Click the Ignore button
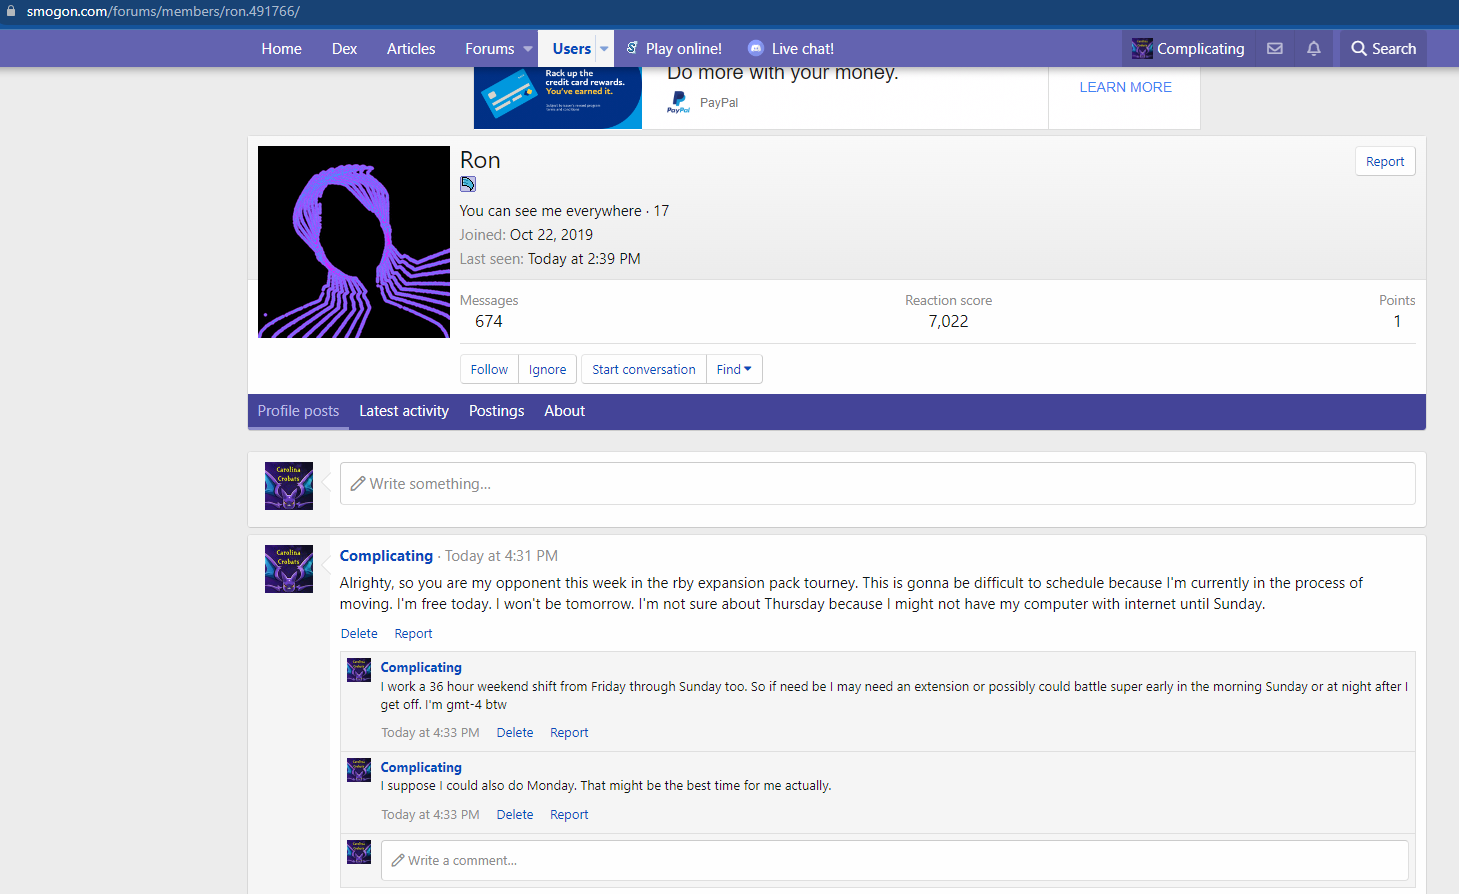The width and height of the screenshot is (1459, 894). pos(547,369)
